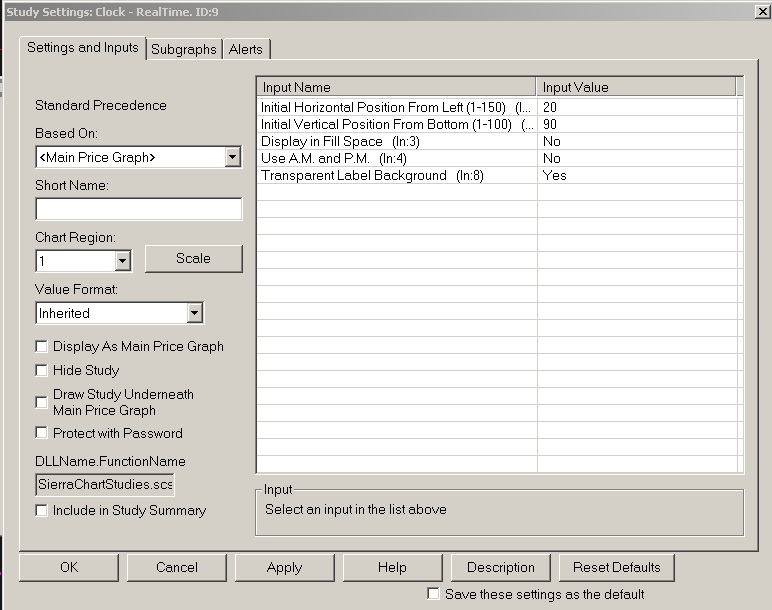Close the Study Settings dialog window

click(761, 11)
